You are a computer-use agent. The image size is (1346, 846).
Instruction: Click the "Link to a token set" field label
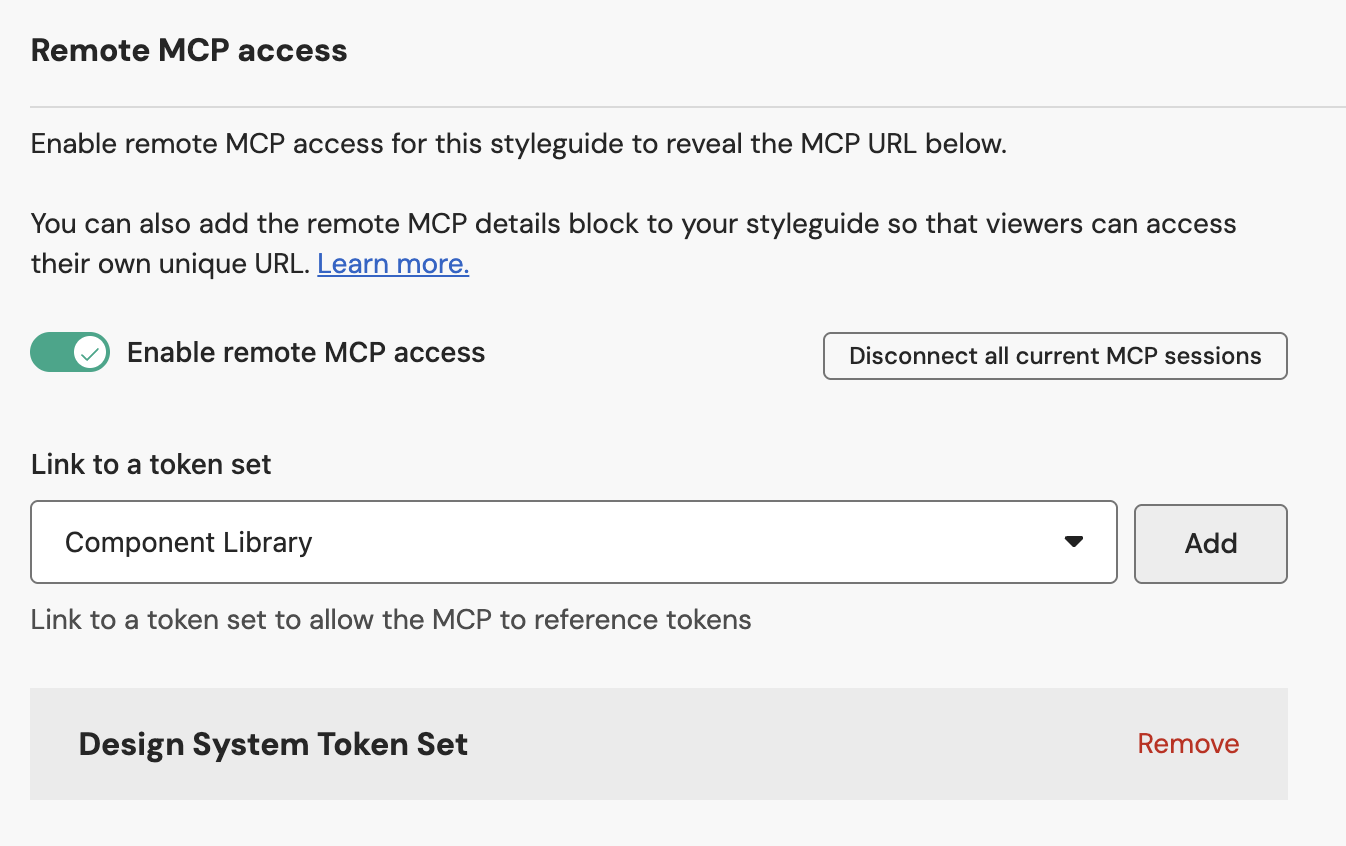tap(151, 465)
